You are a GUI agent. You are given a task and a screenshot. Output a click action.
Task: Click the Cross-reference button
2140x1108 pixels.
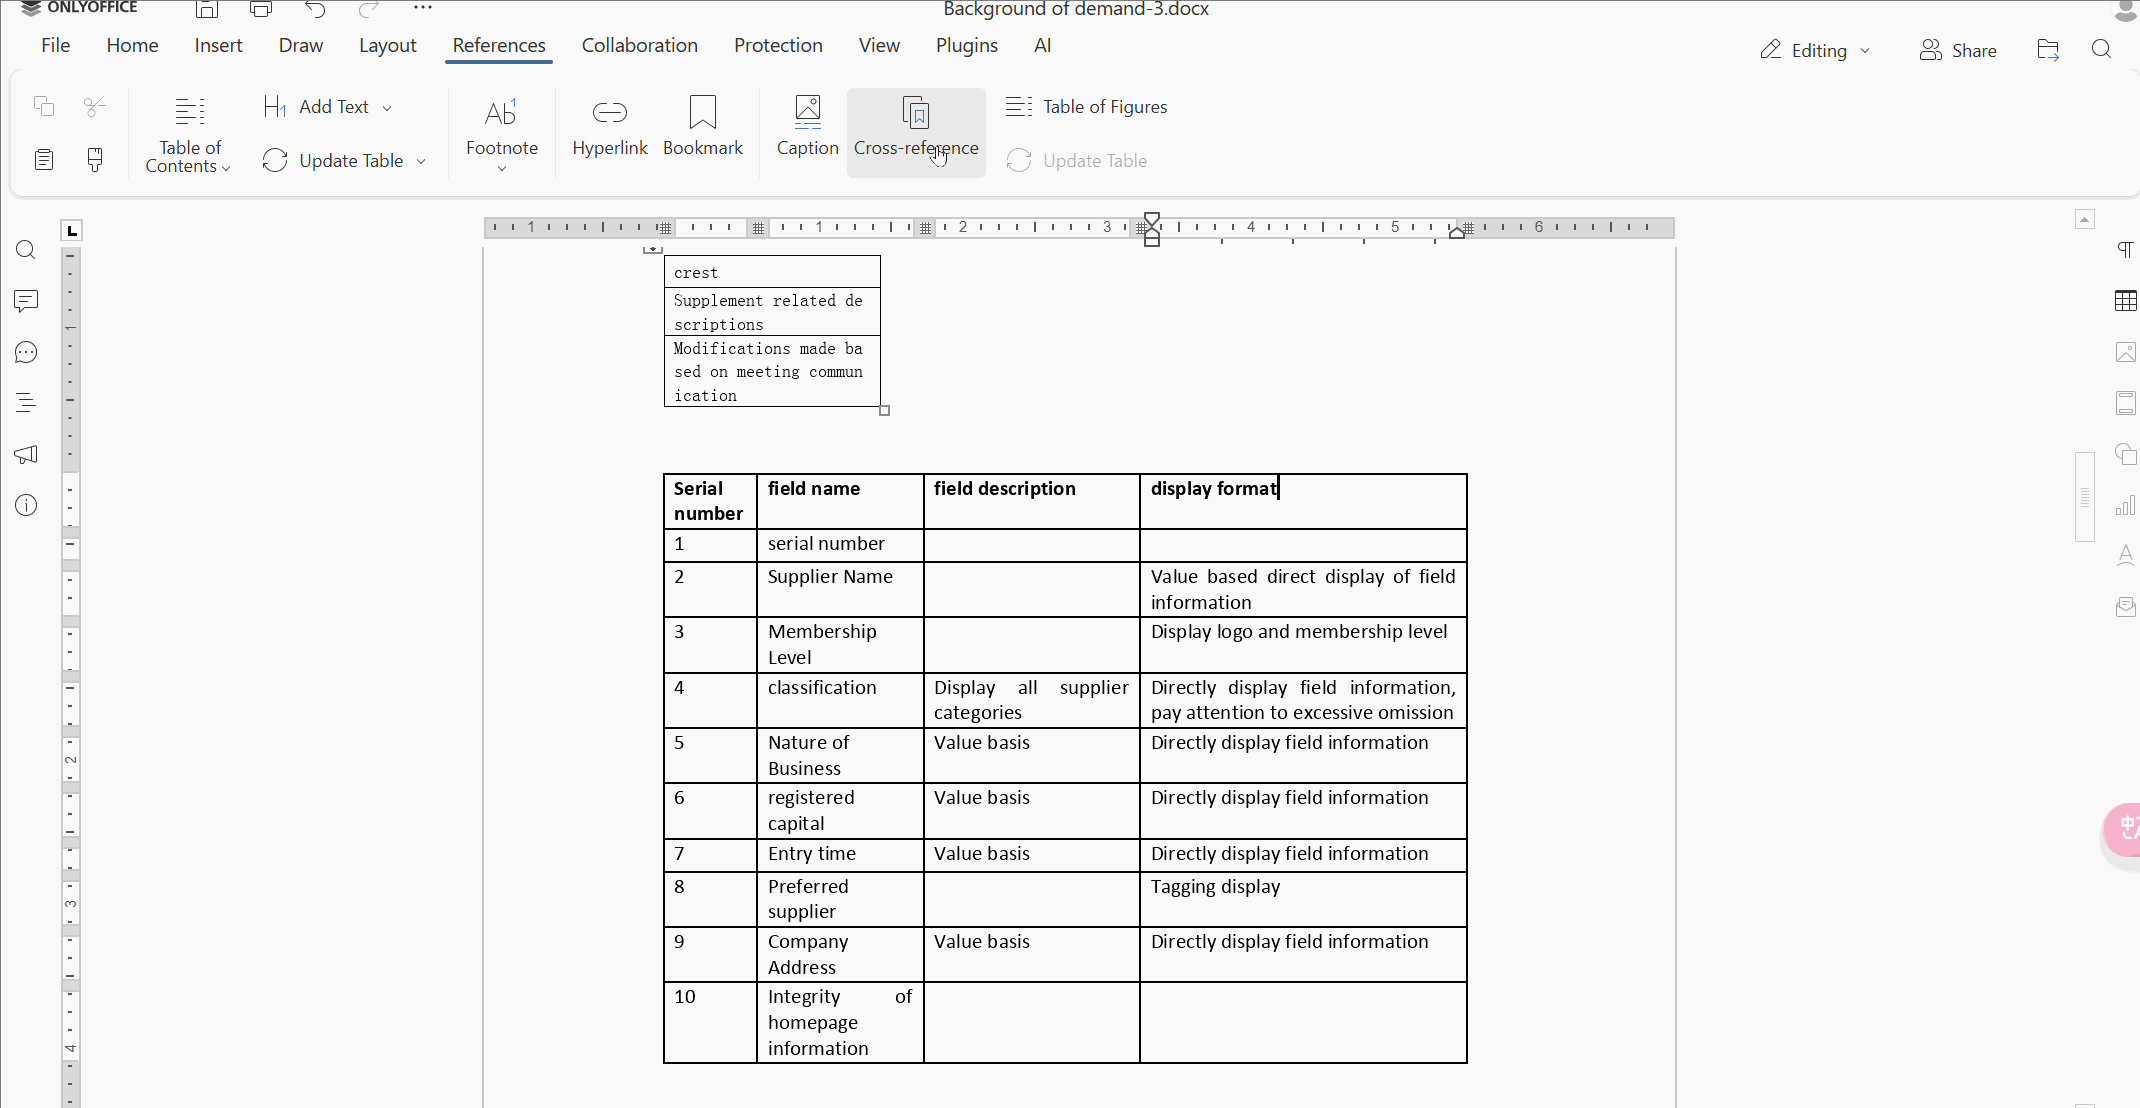pyautogui.click(x=915, y=128)
